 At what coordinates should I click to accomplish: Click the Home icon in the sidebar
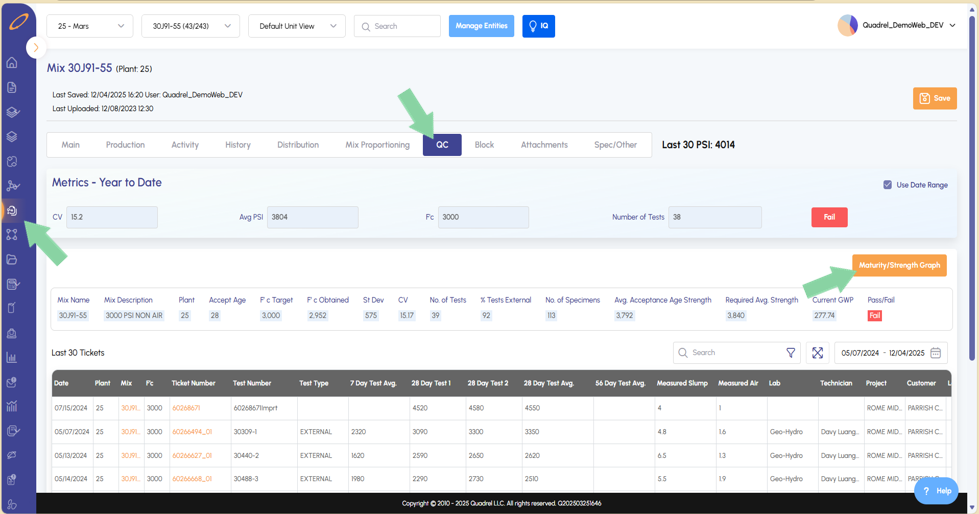pyautogui.click(x=12, y=63)
